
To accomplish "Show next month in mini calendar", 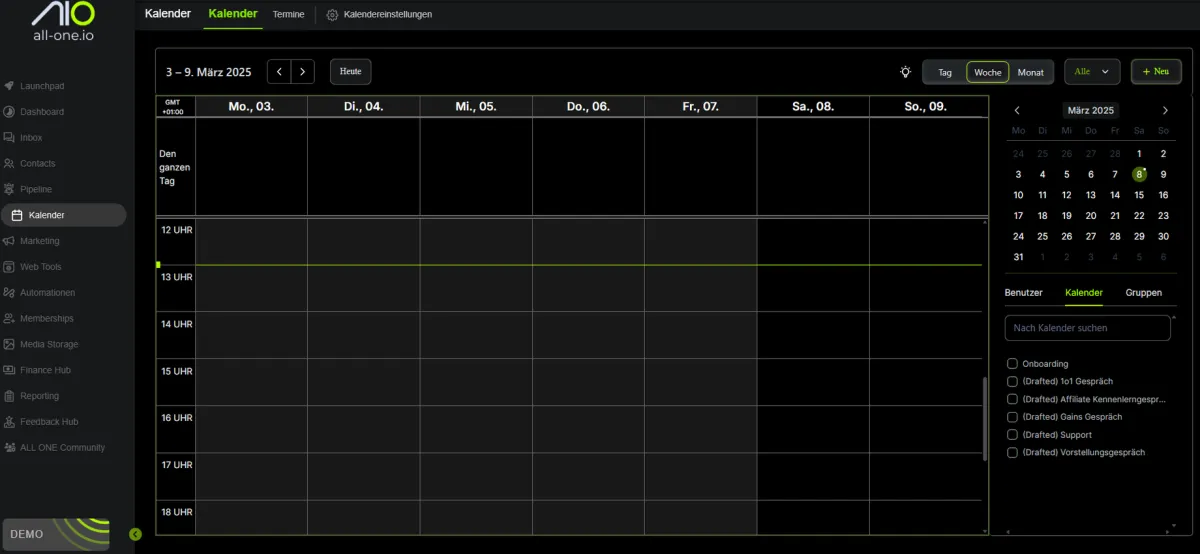I will tap(1165, 111).
